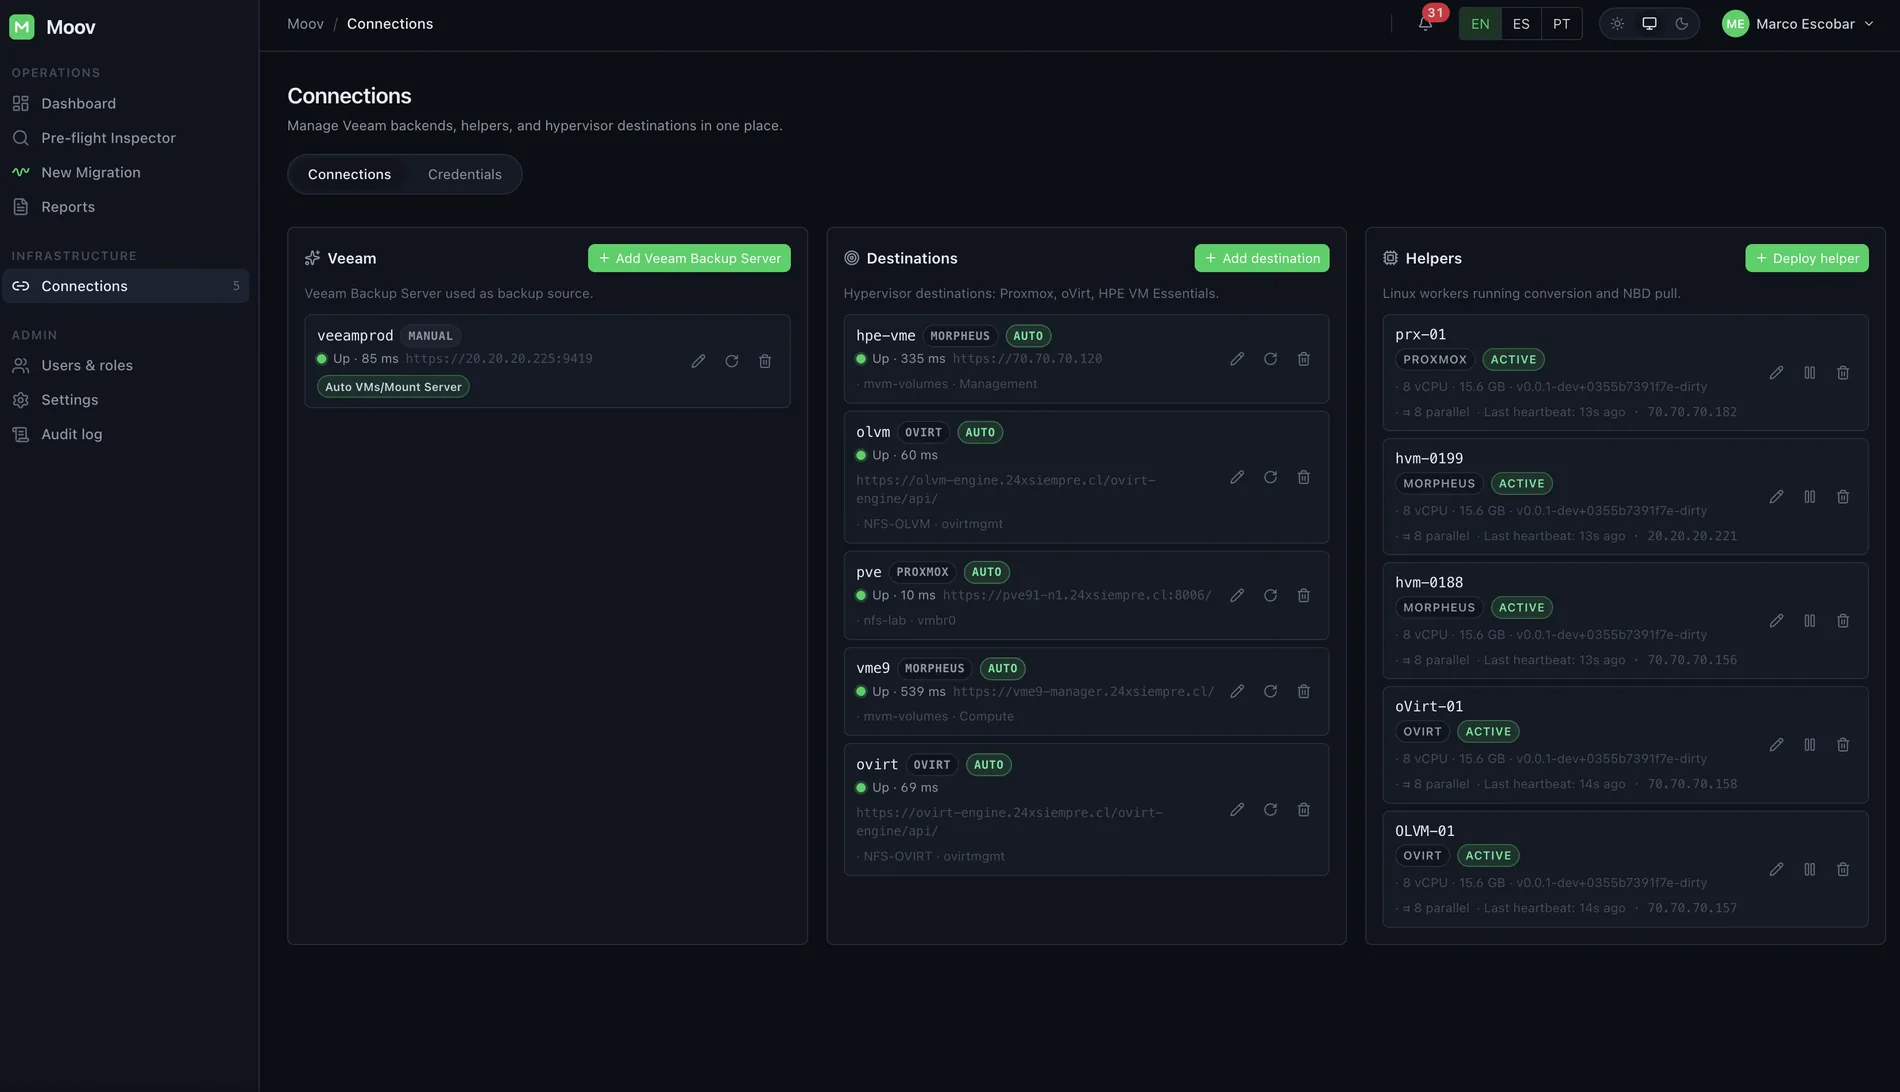The image size is (1900, 1092).
Task: Edit the hvm-0188 helper
Action: coord(1776,621)
